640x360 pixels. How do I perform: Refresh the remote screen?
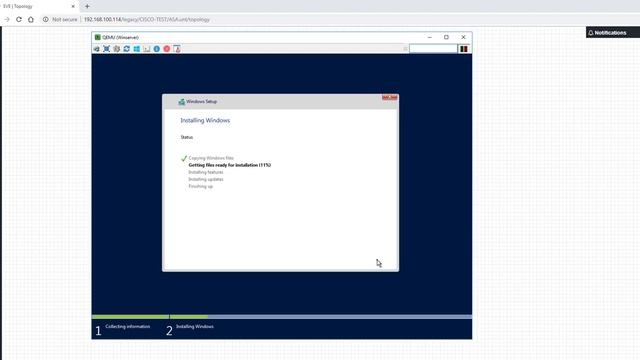(127, 49)
